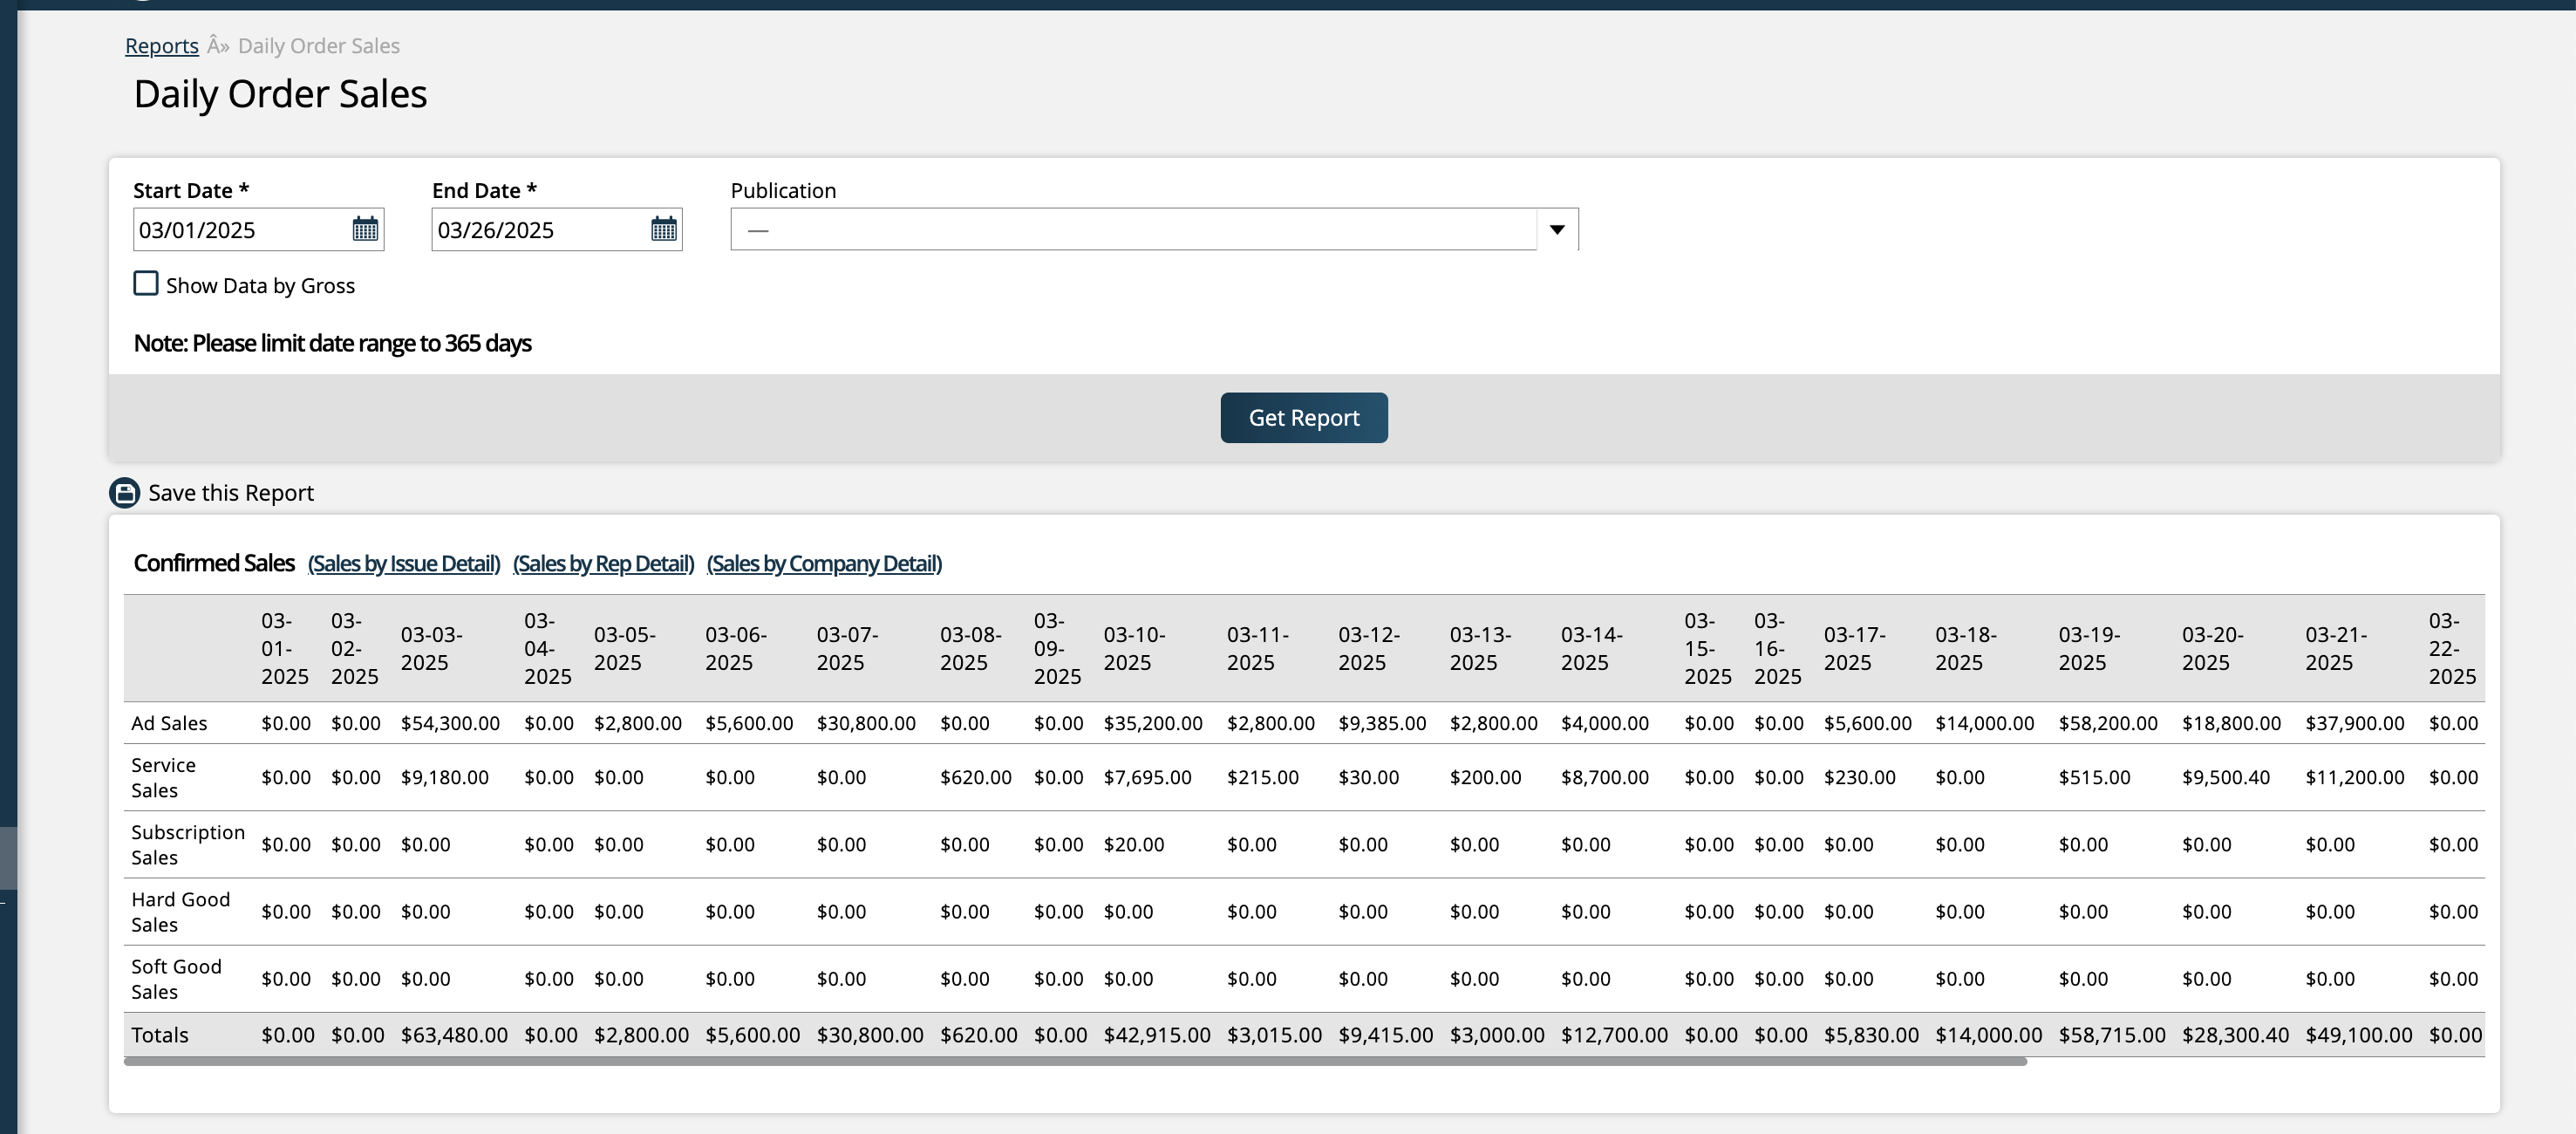Image resolution: width=2576 pixels, height=1134 pixels.
Task: Select the Subscription Sales row label
Action: click(187, 845)
